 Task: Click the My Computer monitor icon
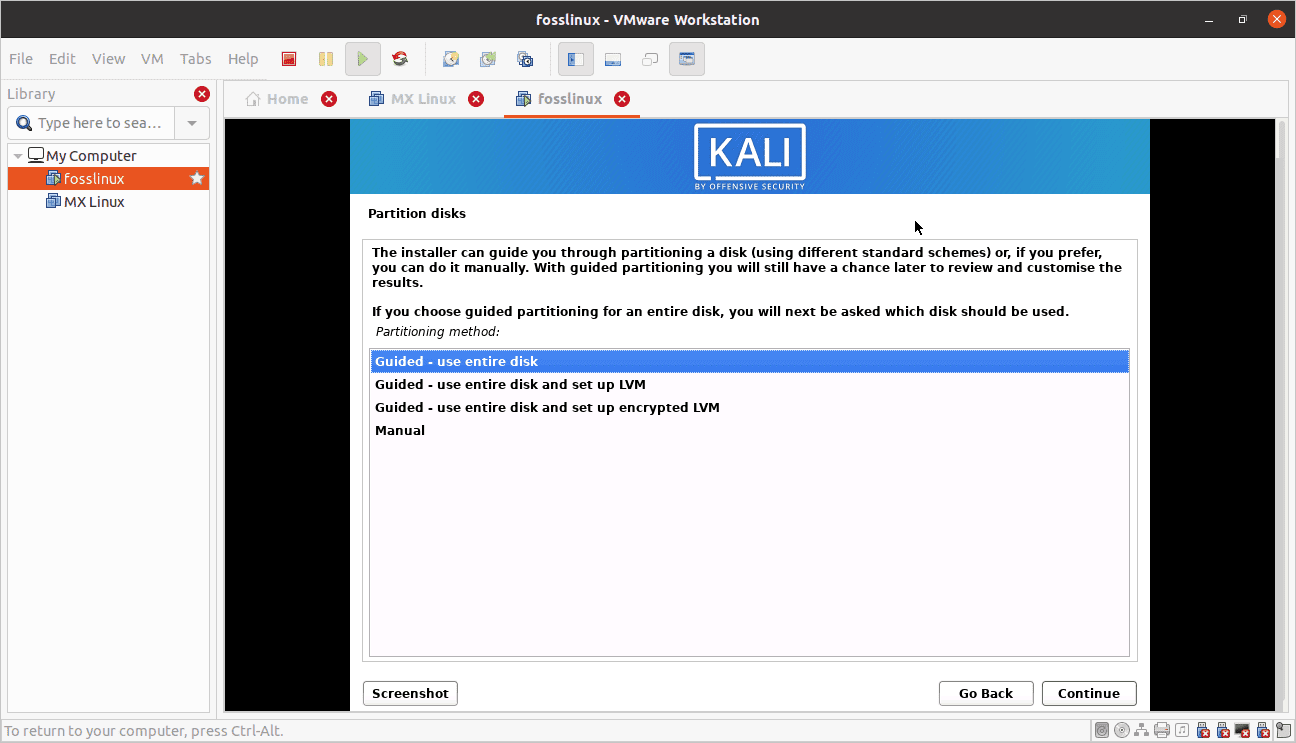36,155
